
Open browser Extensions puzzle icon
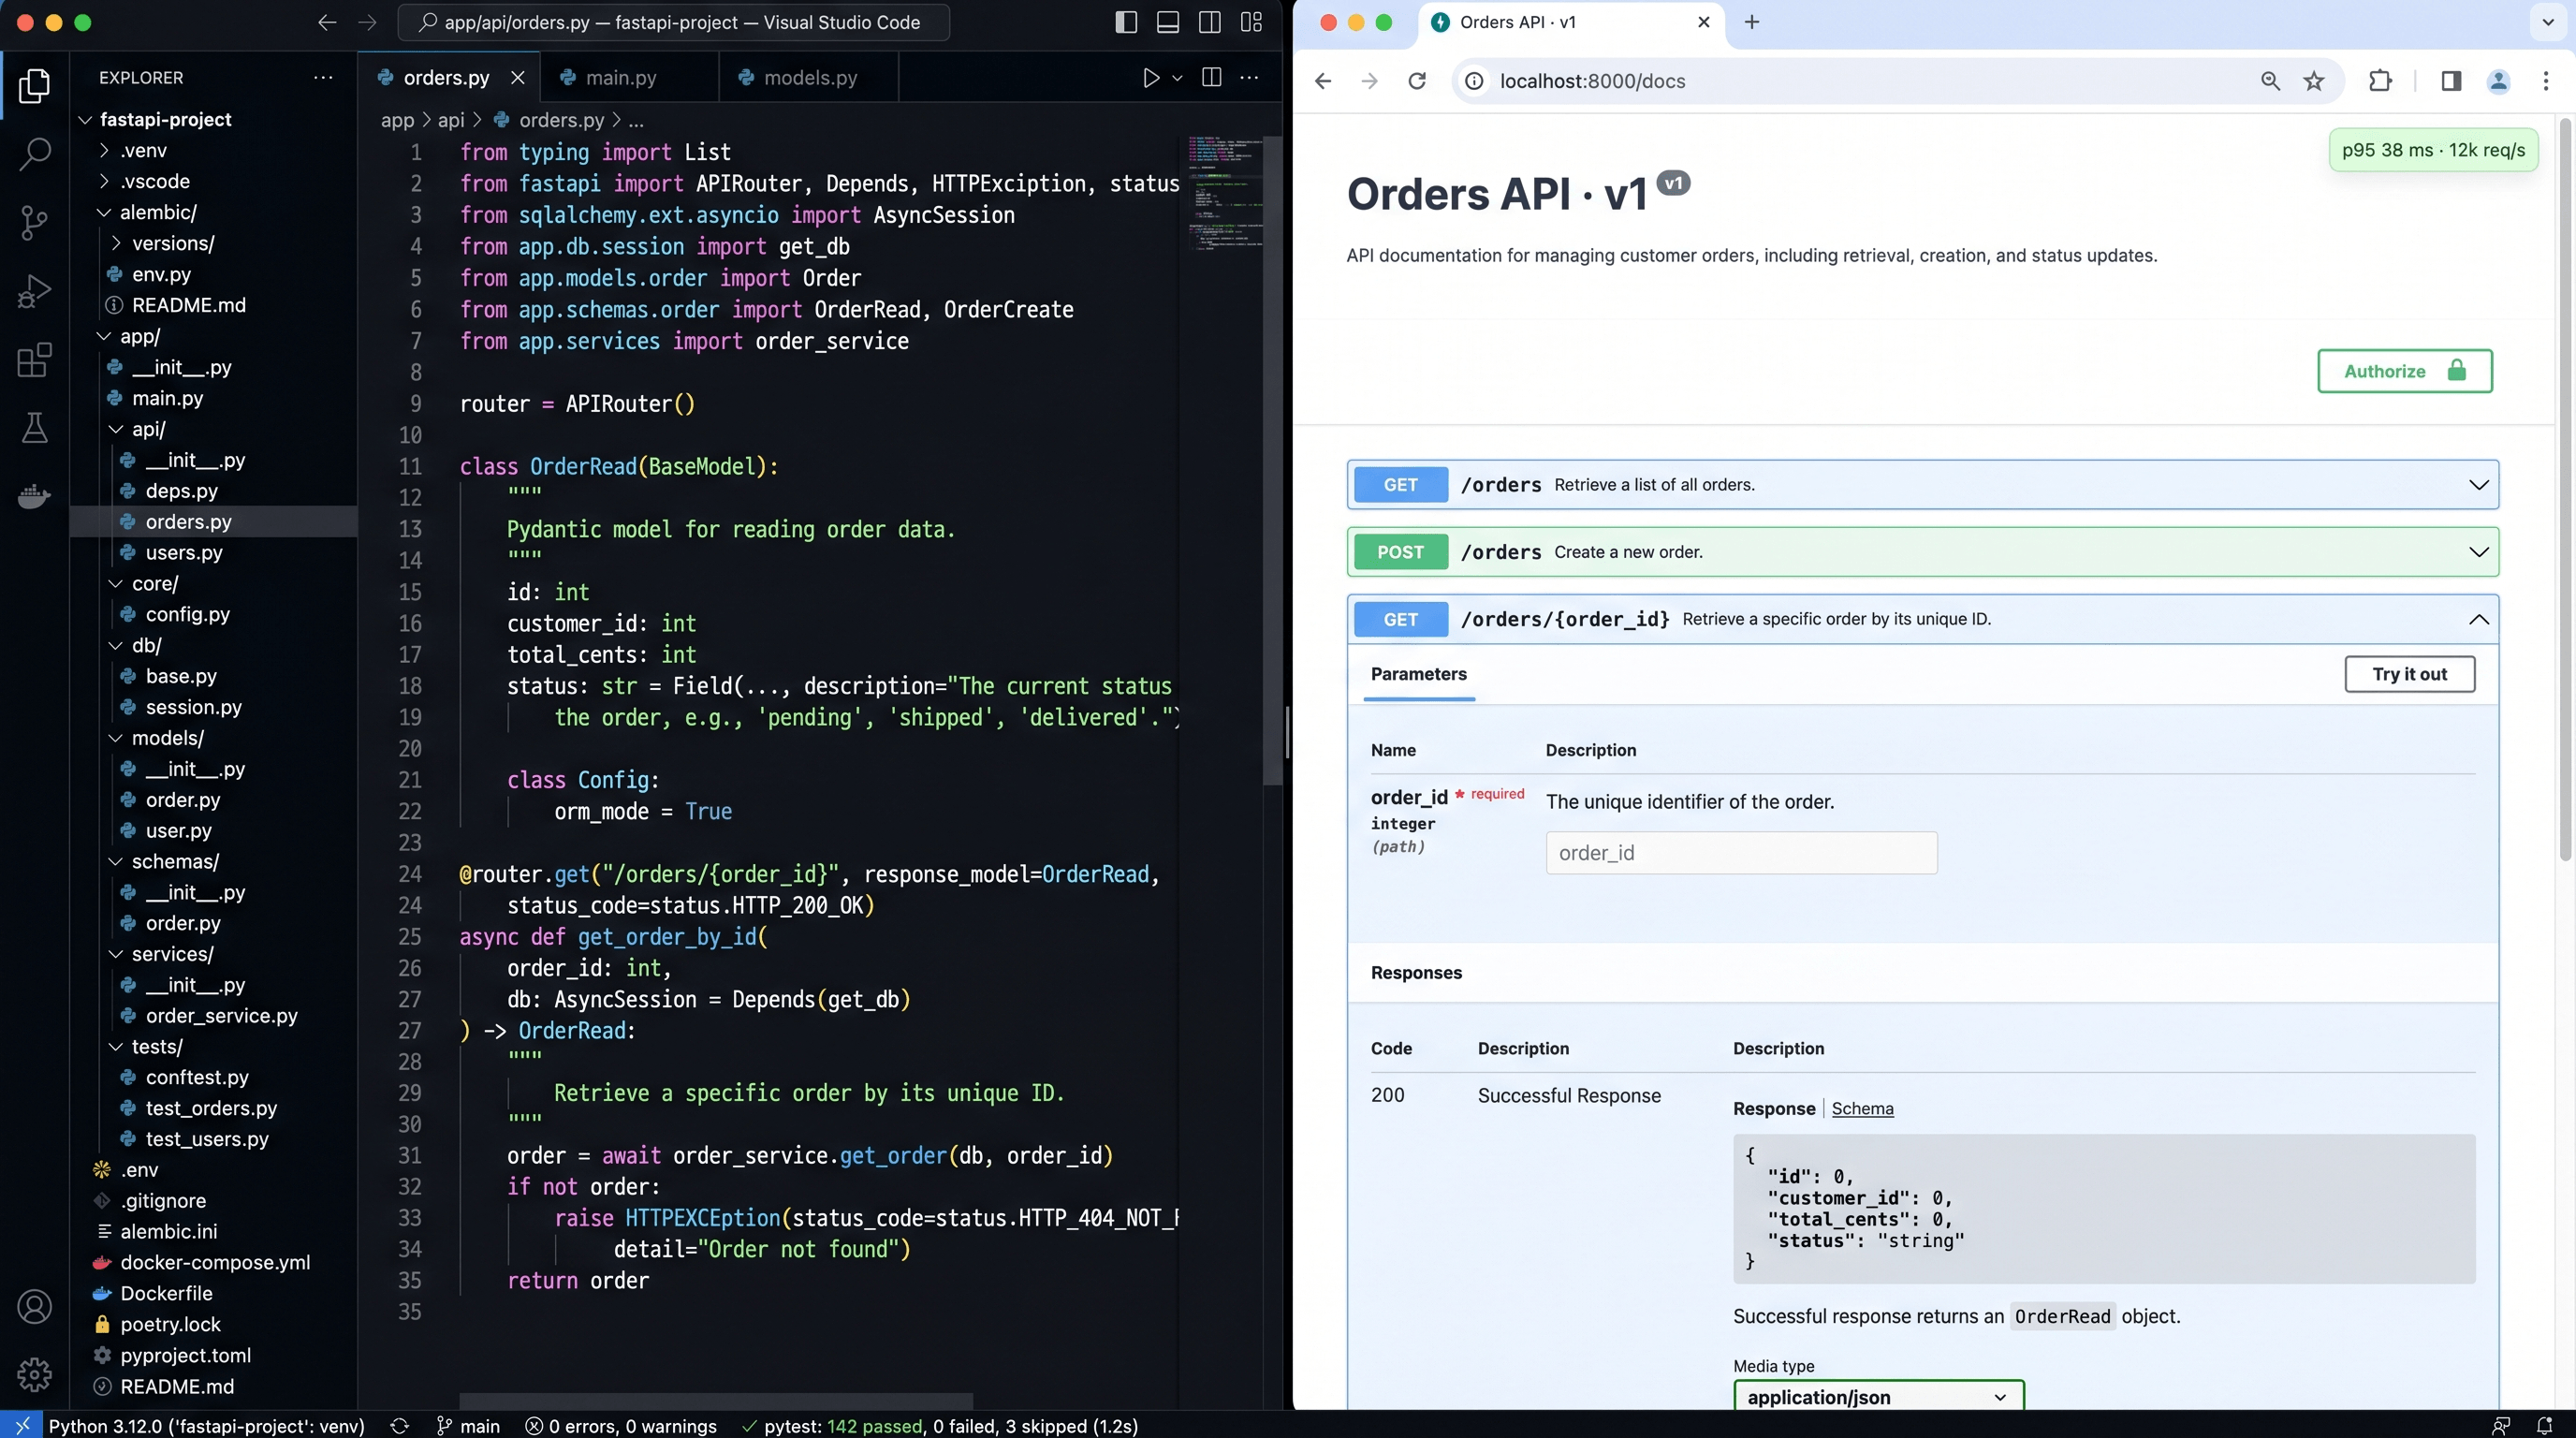click(2380, 81)
